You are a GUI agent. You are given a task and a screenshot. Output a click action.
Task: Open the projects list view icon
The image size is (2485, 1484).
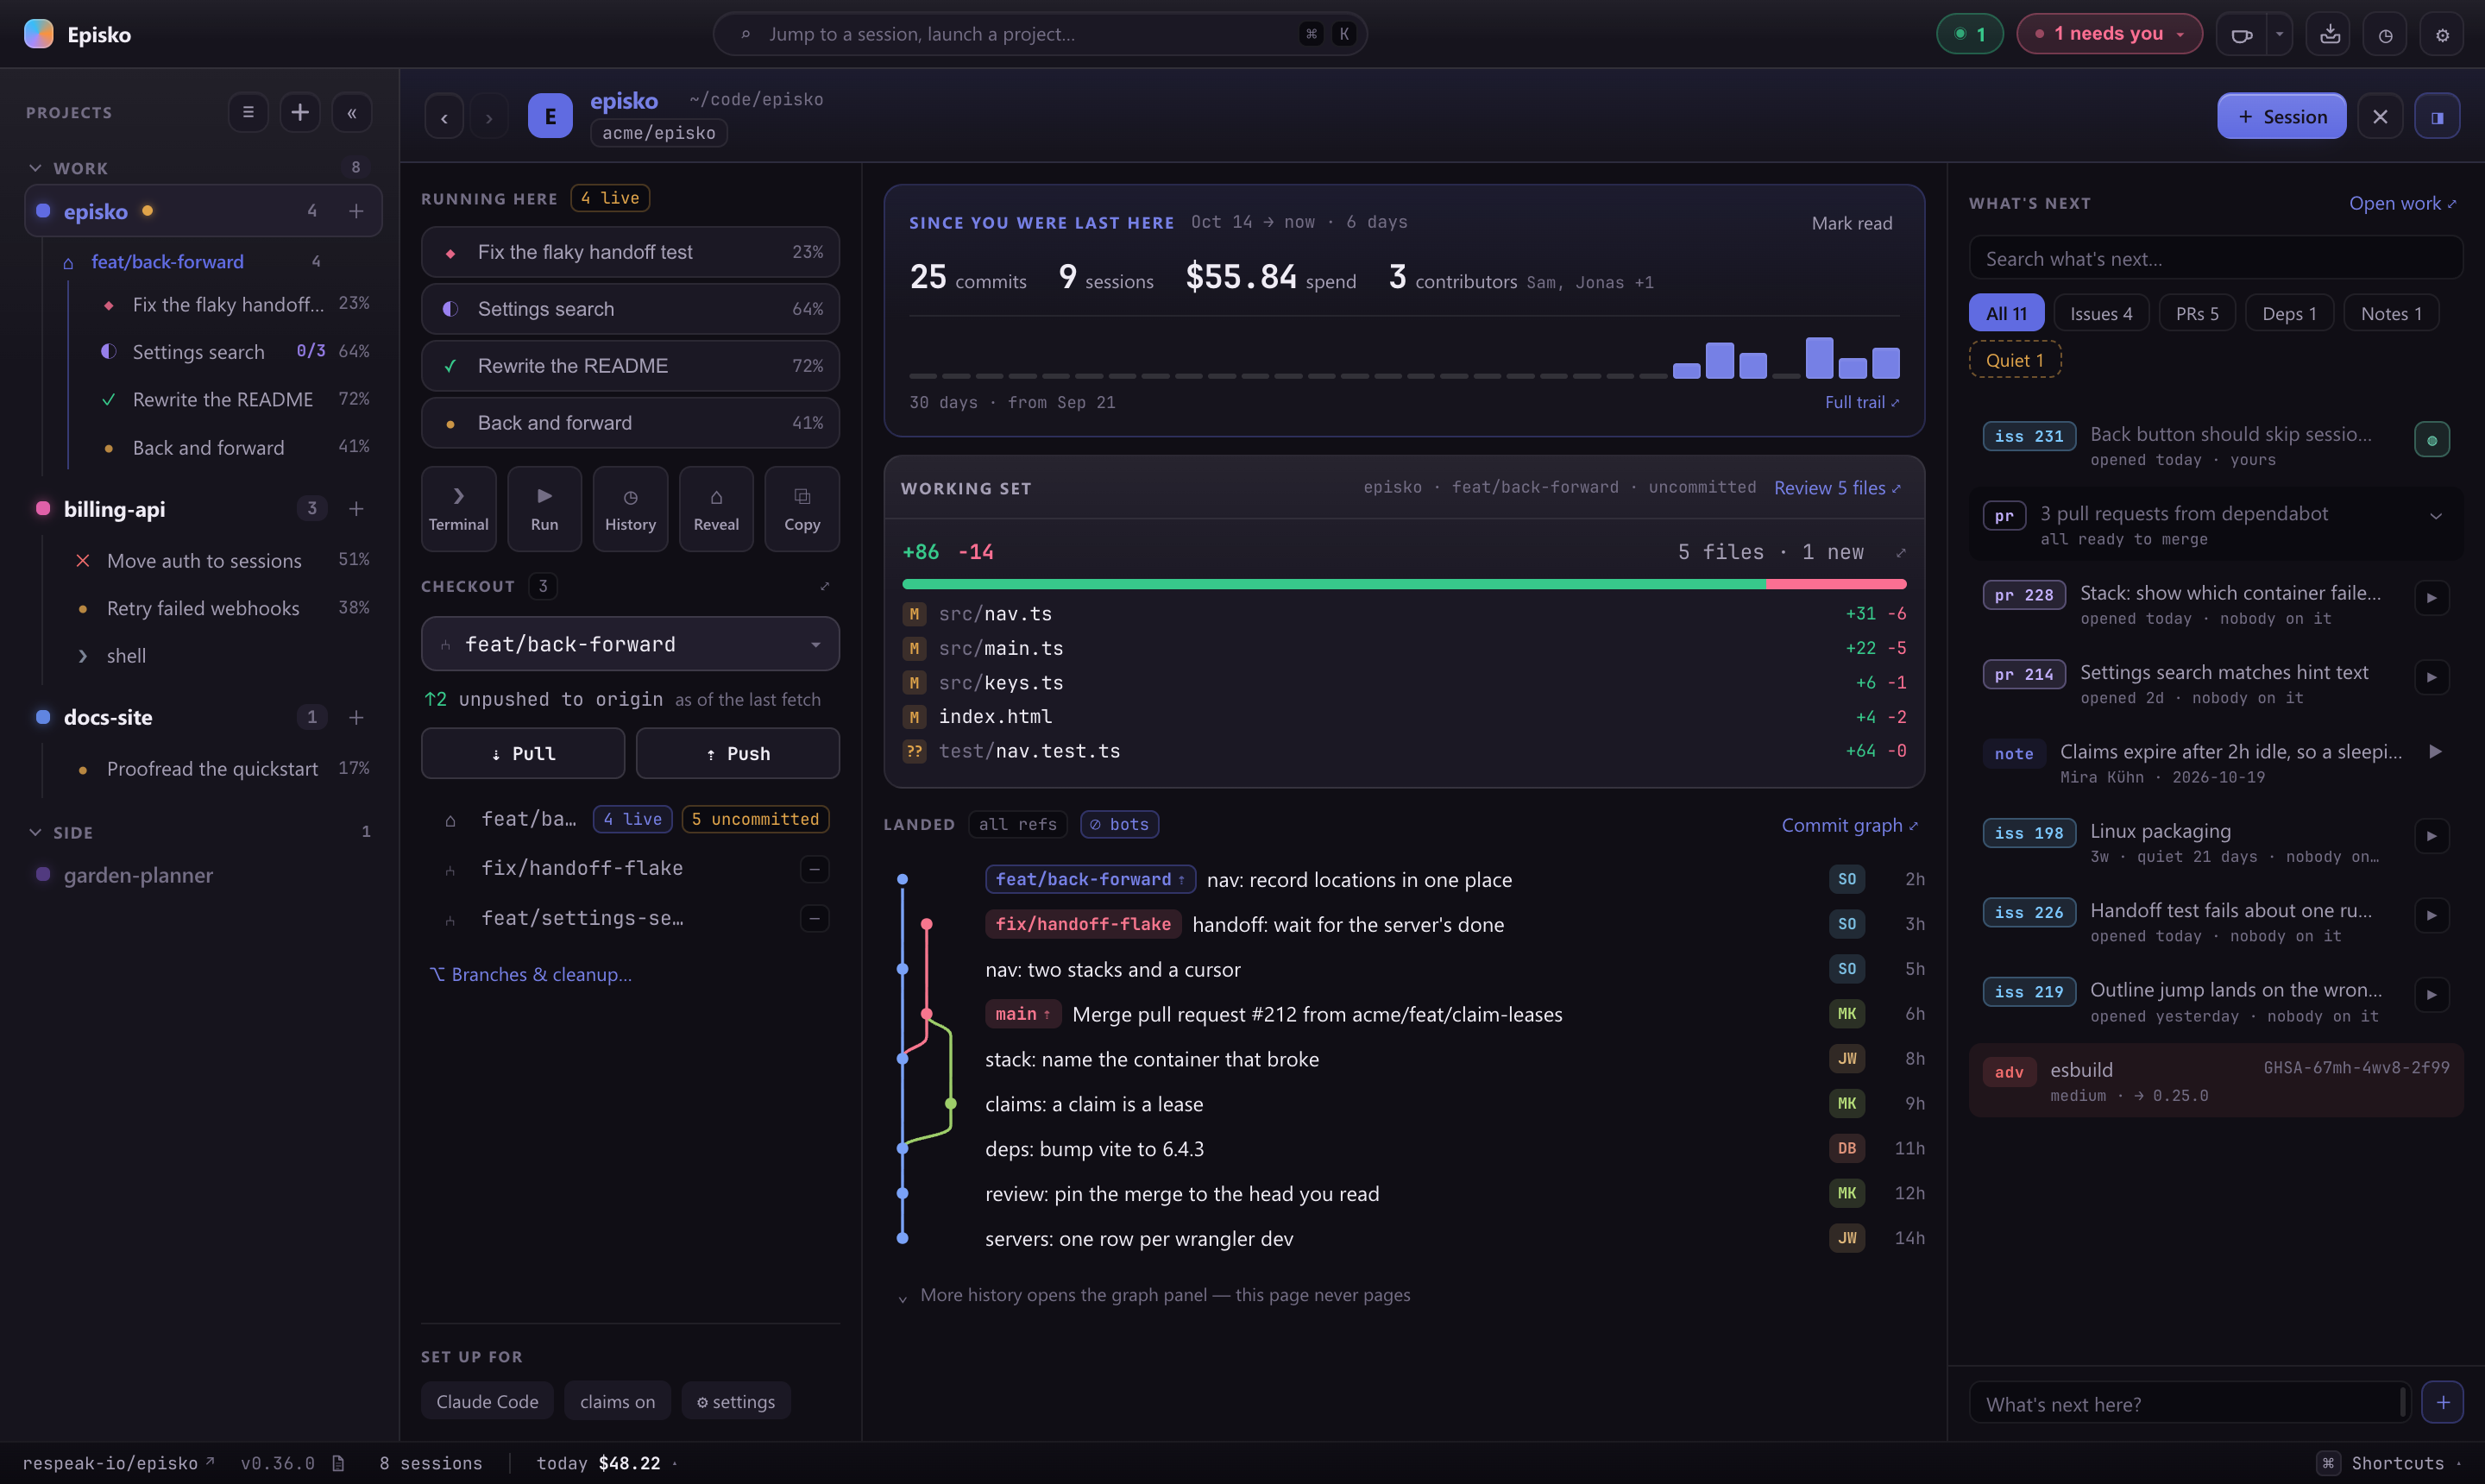248,112
